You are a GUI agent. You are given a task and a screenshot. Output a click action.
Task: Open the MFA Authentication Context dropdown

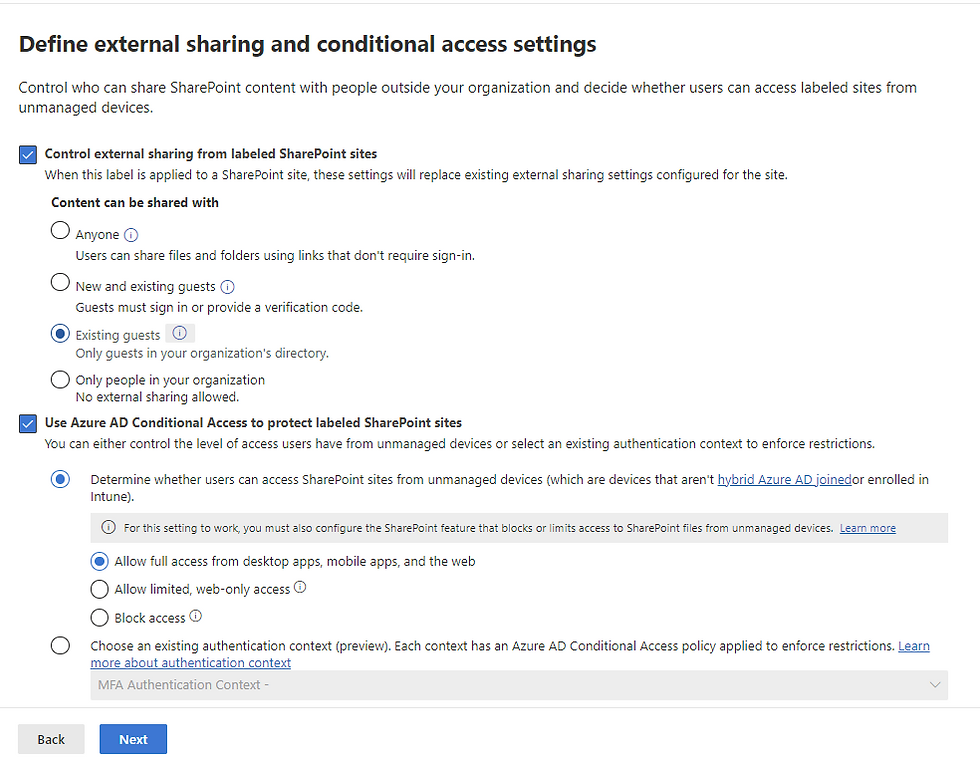coord(519,685)
